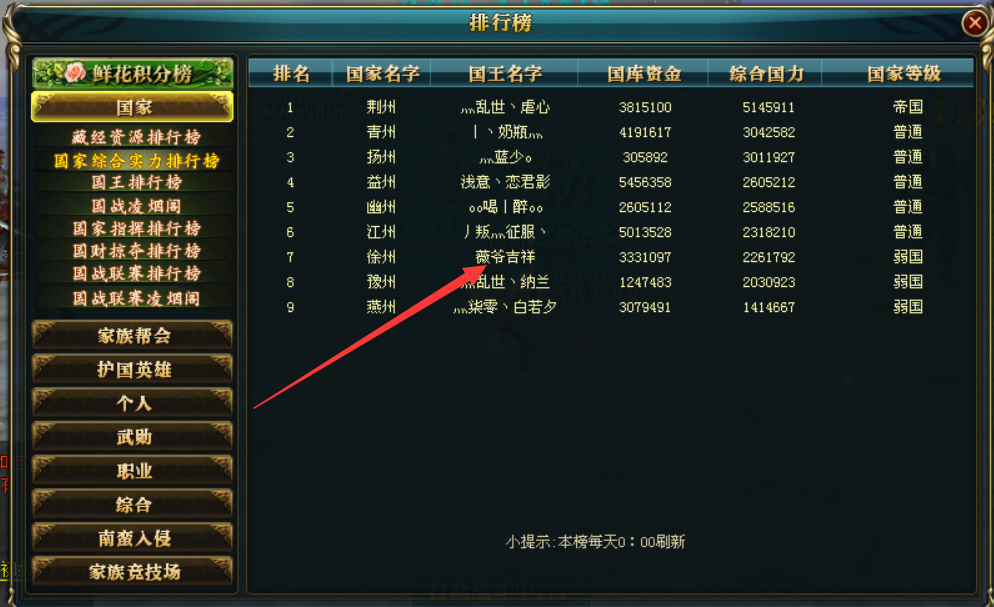Open the 综合 ranking category
994x607 pixels.
pyautogui.click(x=133, y=504)
